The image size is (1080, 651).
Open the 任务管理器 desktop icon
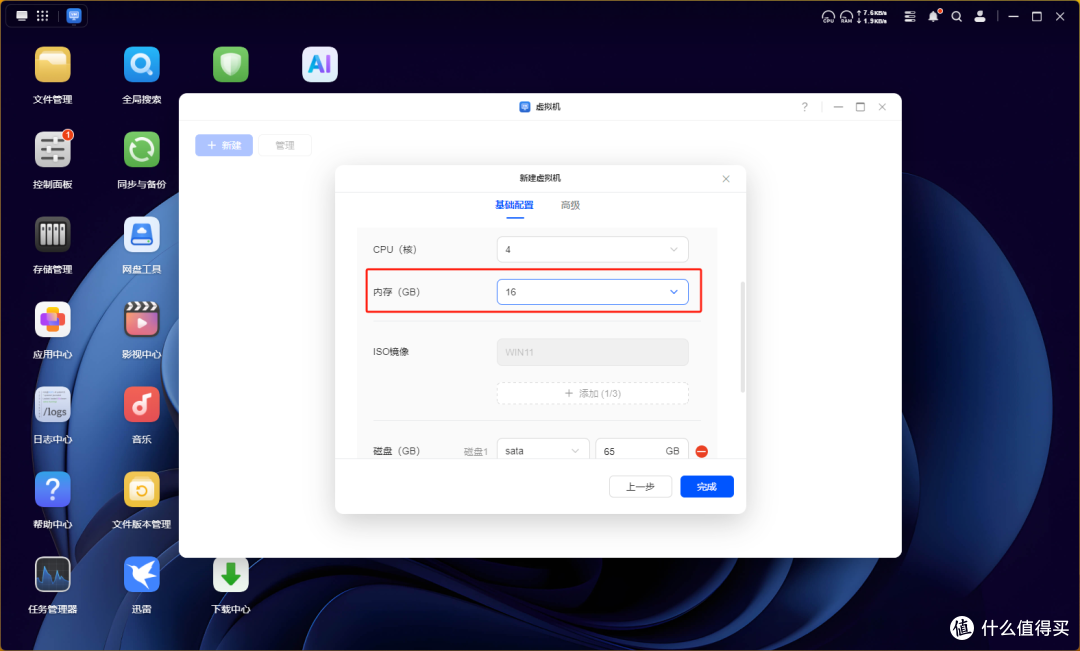52,575
